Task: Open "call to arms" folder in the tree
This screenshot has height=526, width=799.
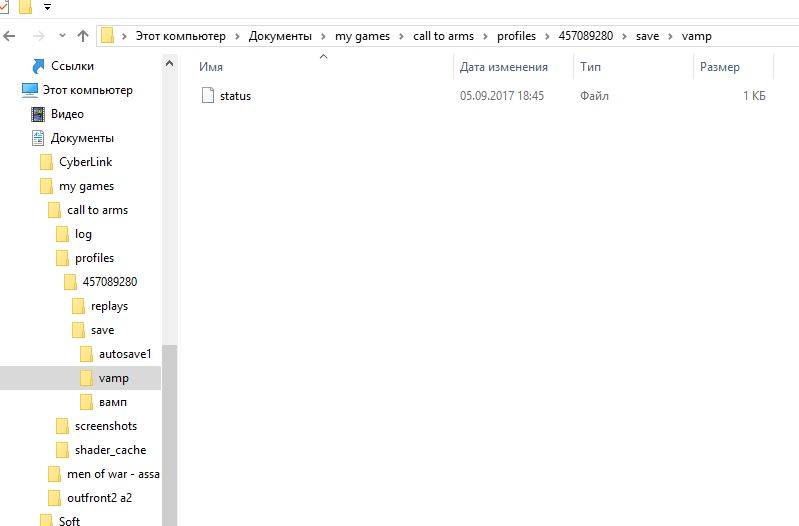Action: click(x=97, y=210)
